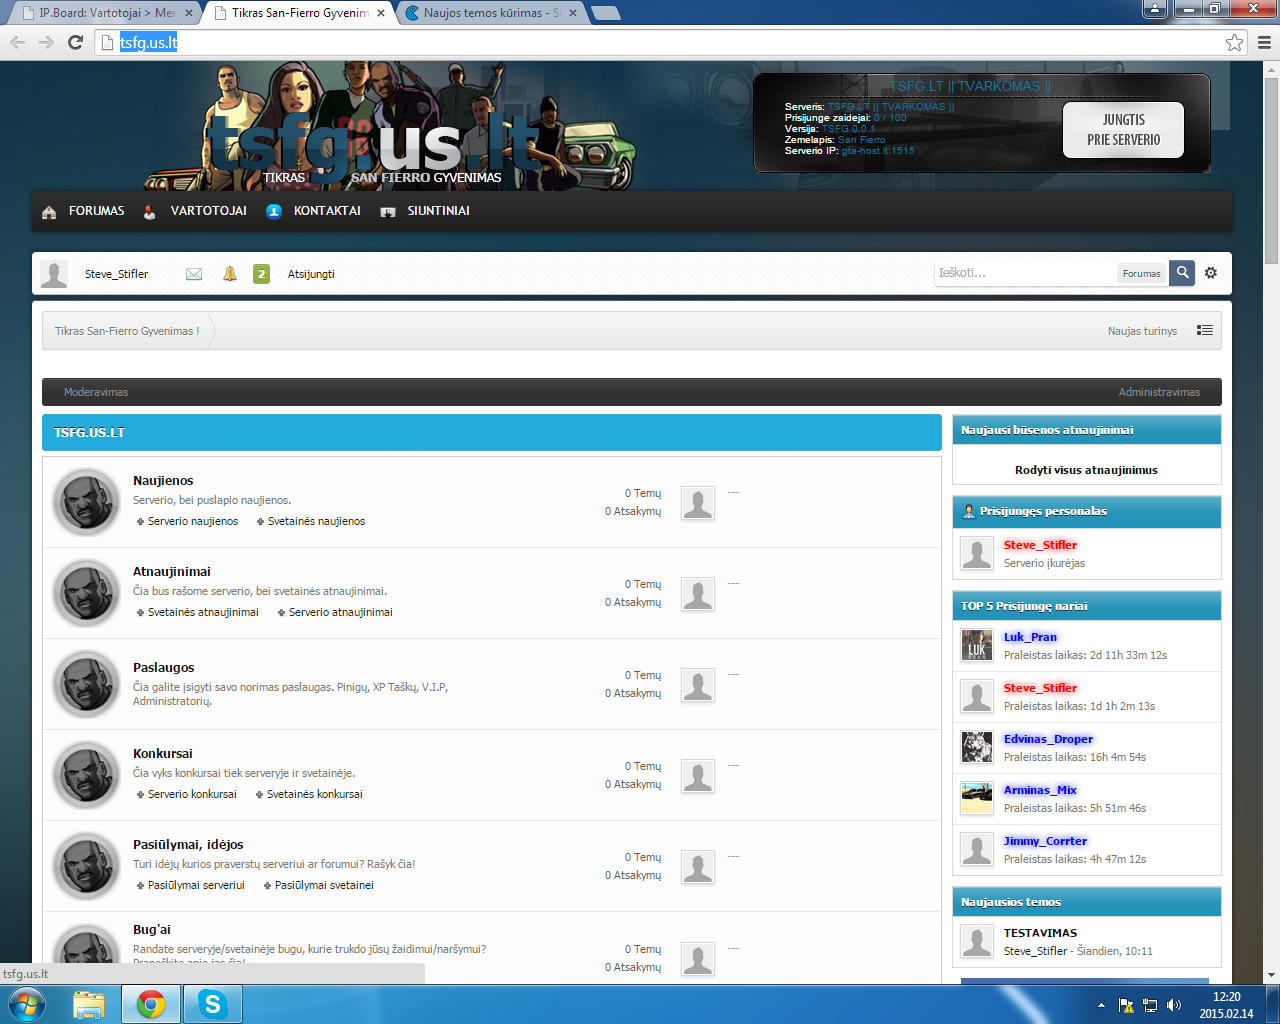Collapse the TSFG.US.LT category header
The height and width of the screenshot is (1024, 1280).
point(492,433)
